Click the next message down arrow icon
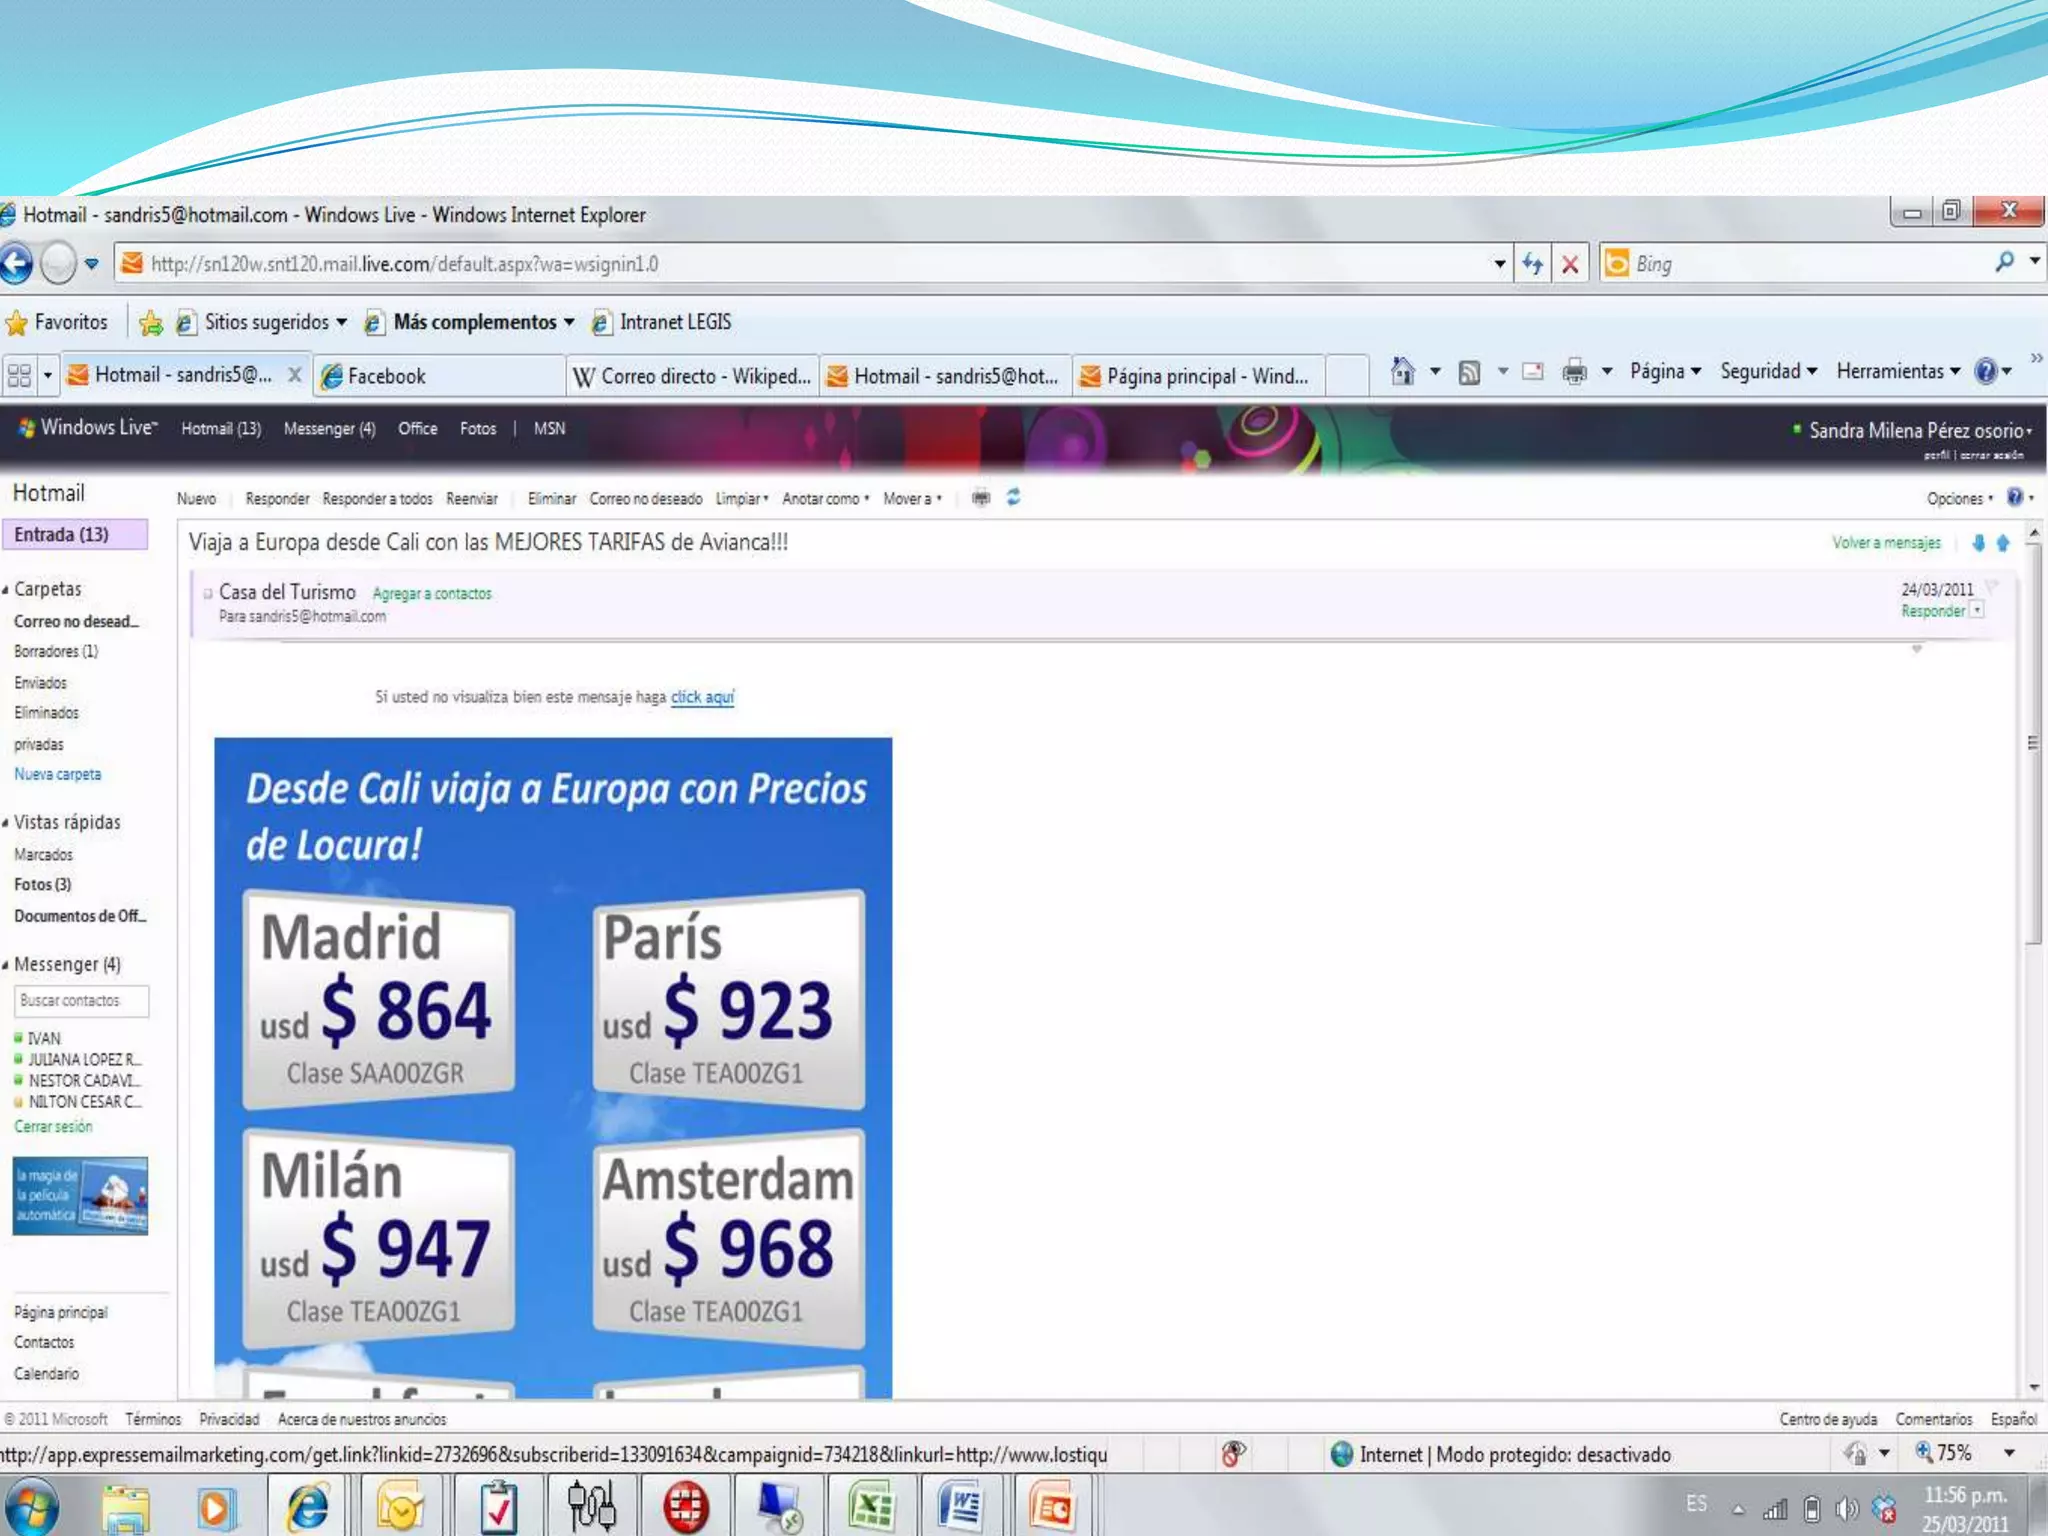 click(1978, 543)
